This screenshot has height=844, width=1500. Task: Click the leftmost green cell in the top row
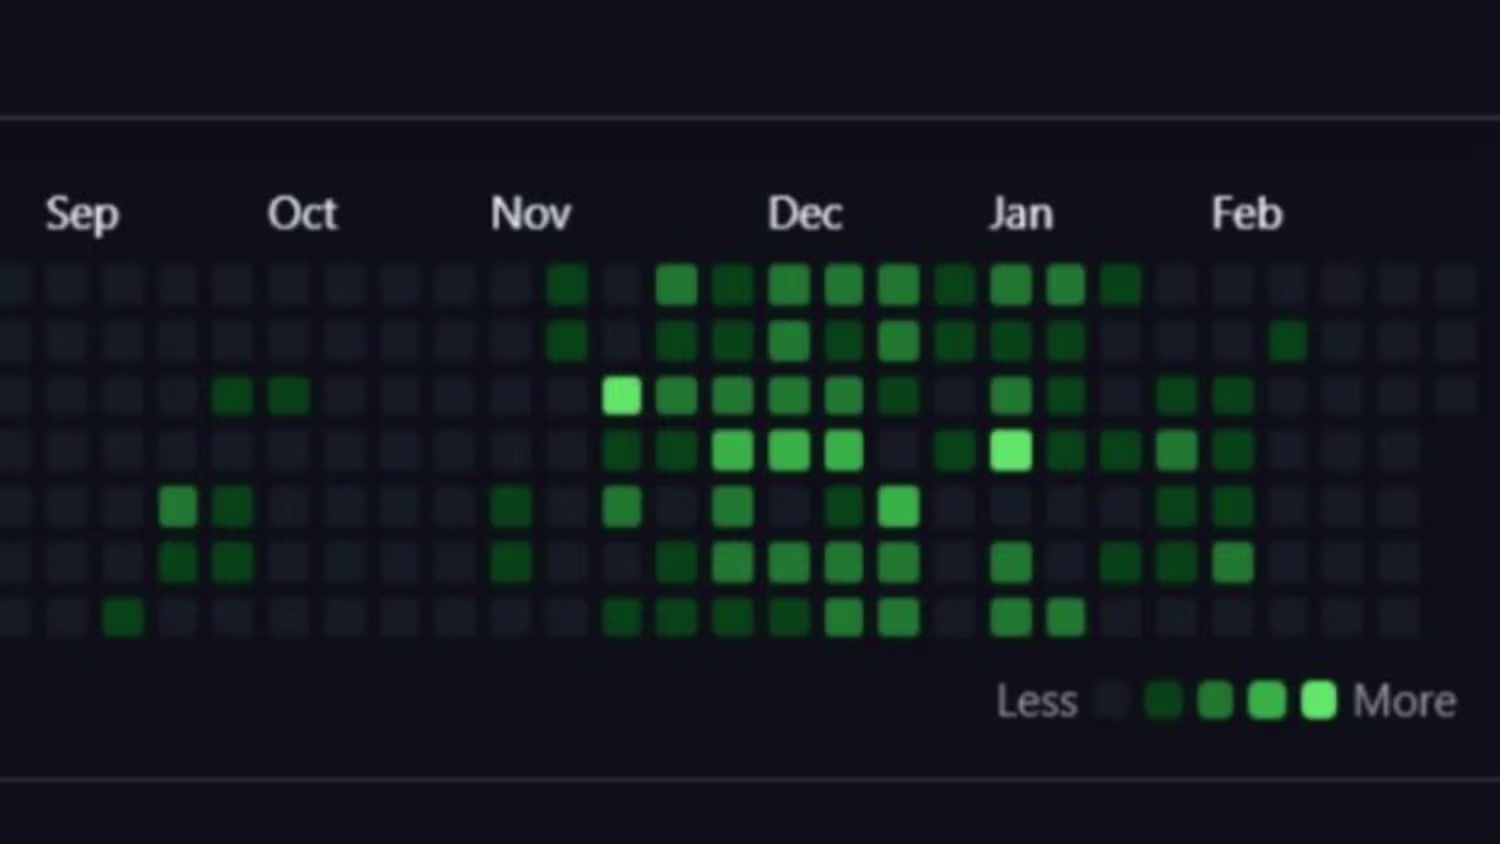[x=567, y=286]
